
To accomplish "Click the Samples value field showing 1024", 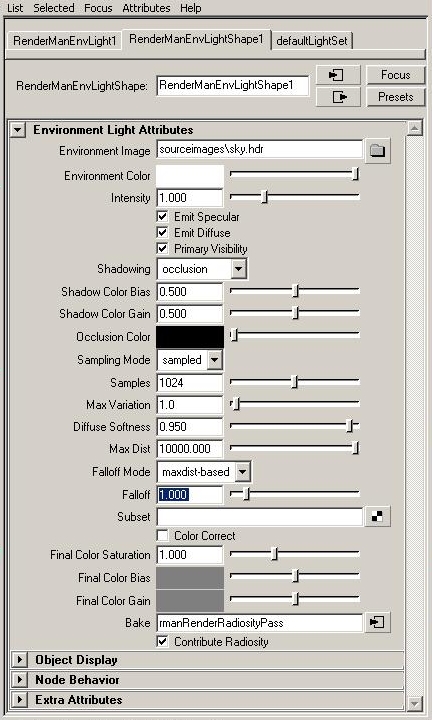I will click(190, 383).
